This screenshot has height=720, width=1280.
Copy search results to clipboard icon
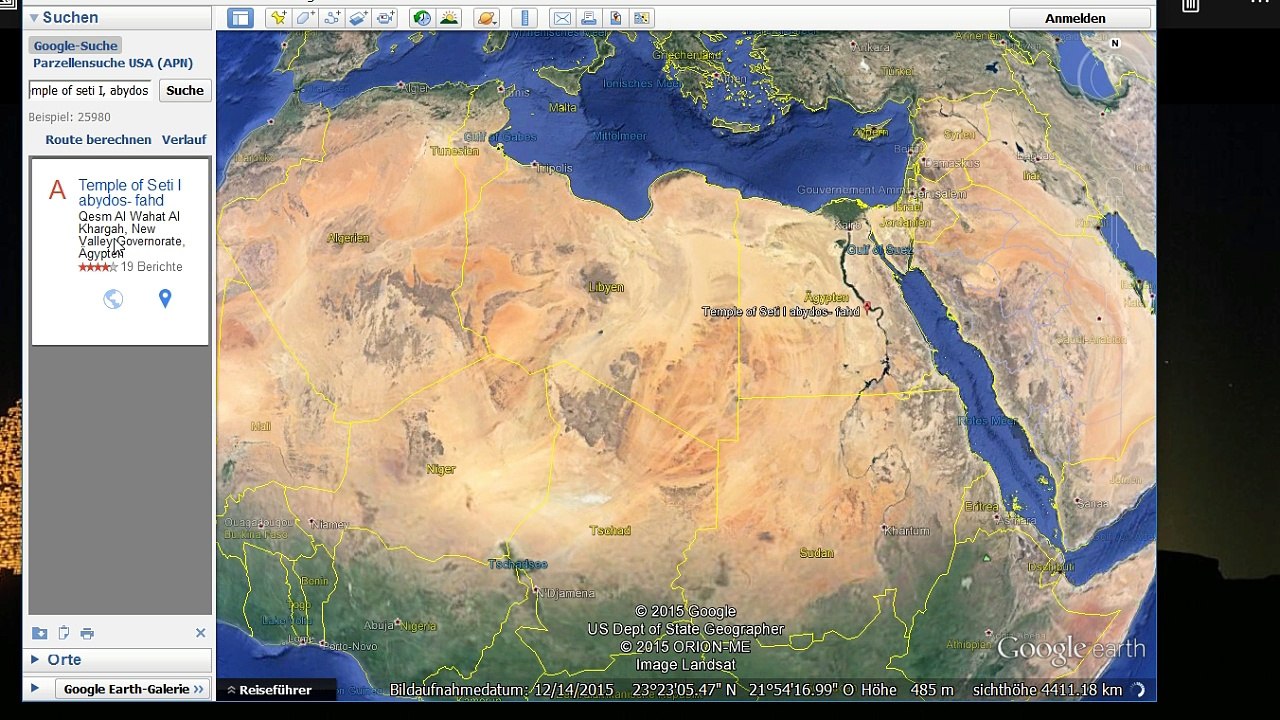coord(63,633)
